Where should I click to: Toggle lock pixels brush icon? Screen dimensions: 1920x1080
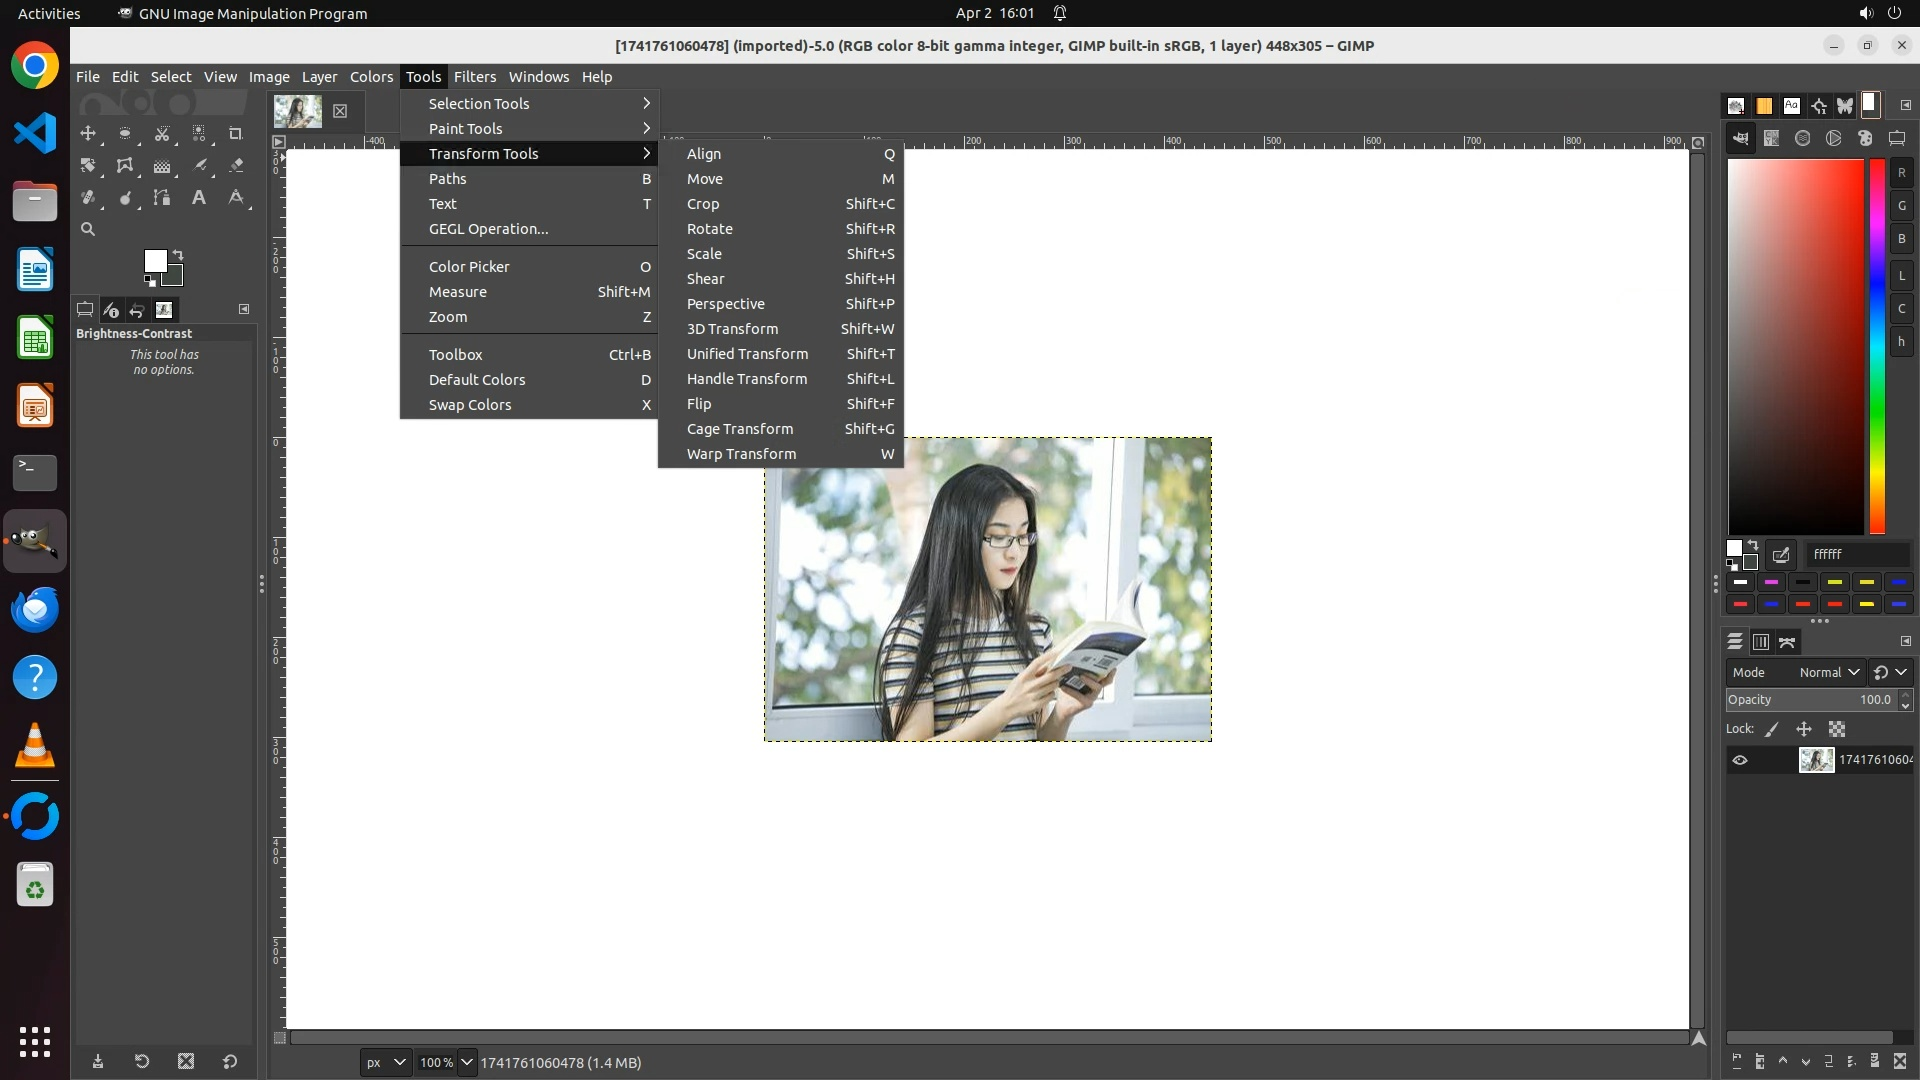pos(1772,730)
